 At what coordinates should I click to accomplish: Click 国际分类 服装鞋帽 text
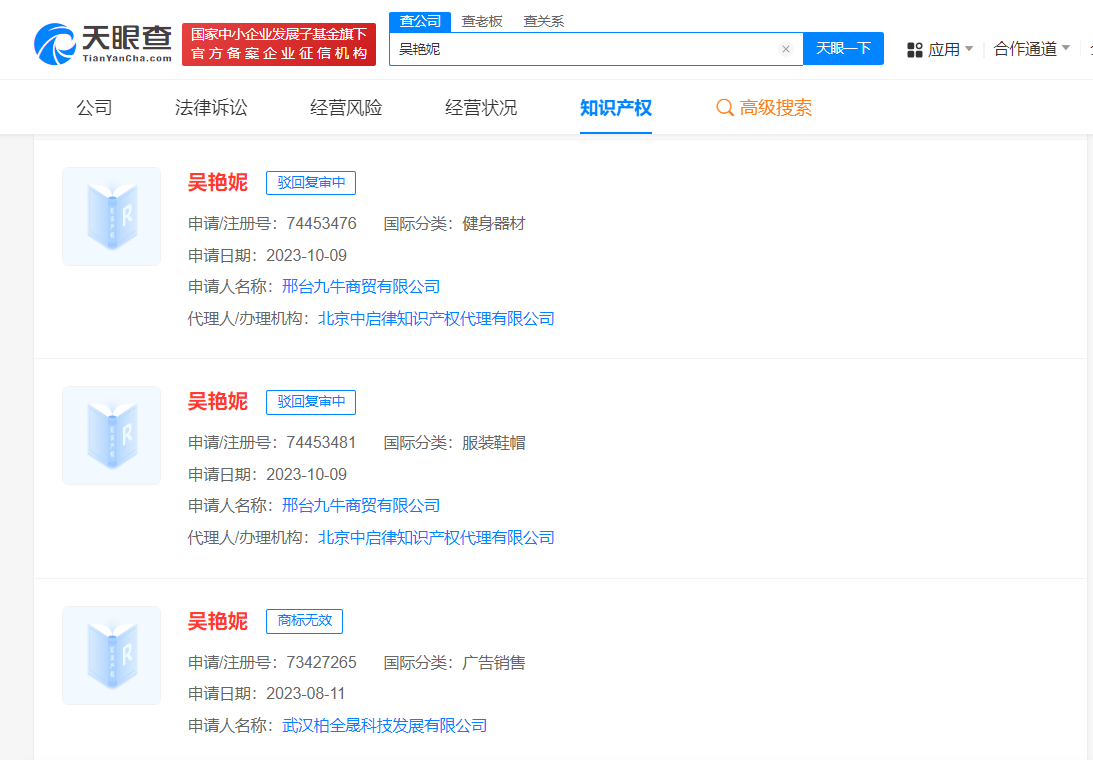494,443
